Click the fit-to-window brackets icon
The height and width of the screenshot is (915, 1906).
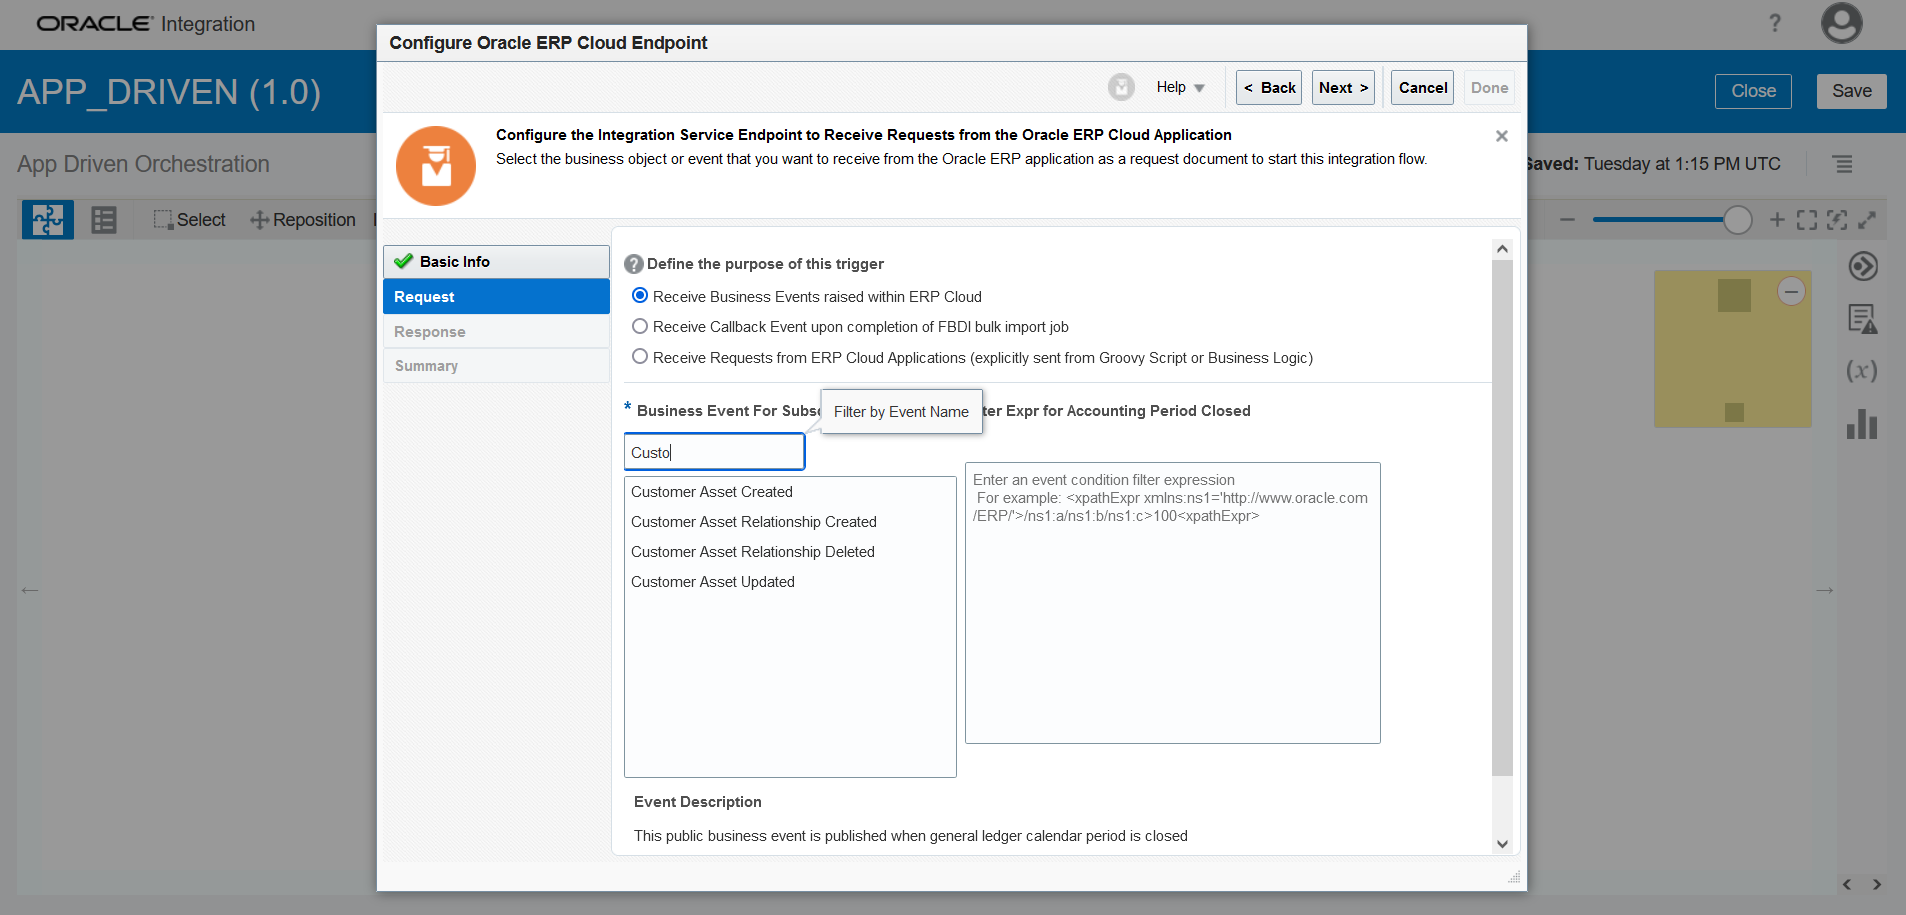pos(1806,219)
